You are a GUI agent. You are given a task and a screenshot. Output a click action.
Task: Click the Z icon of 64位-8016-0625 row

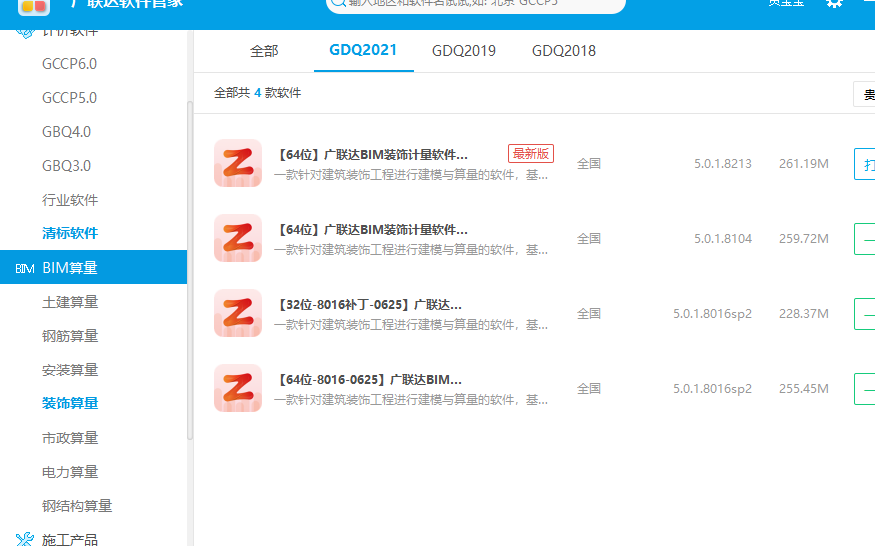(x=238, y=388)
